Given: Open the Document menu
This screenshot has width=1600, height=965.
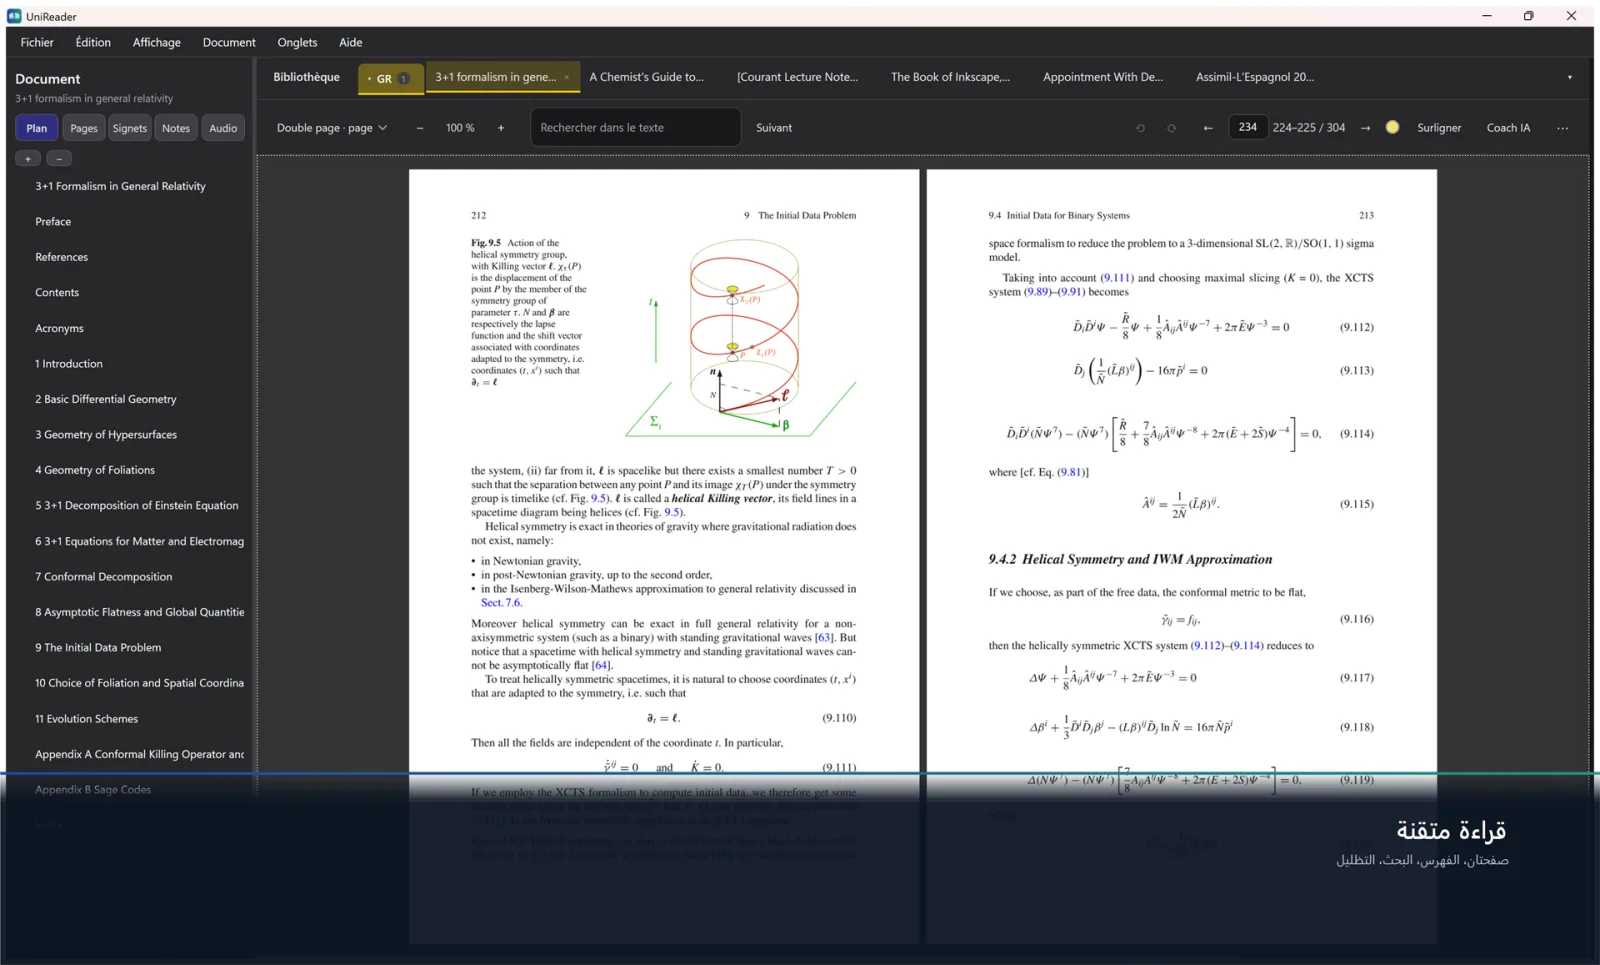Looking at the screenshot, I should [x=229, y=42].
